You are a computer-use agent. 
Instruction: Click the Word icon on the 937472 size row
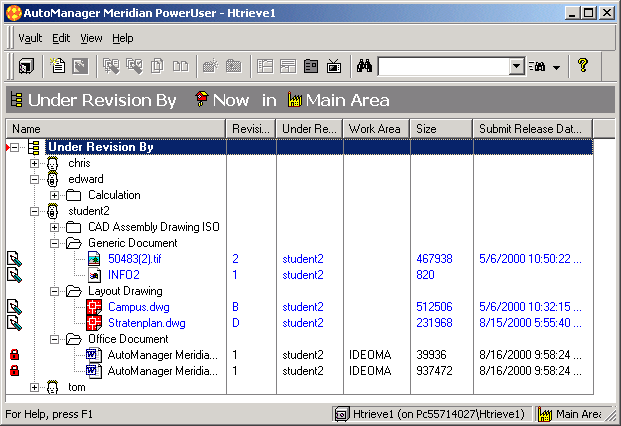(x=94, y=371)
